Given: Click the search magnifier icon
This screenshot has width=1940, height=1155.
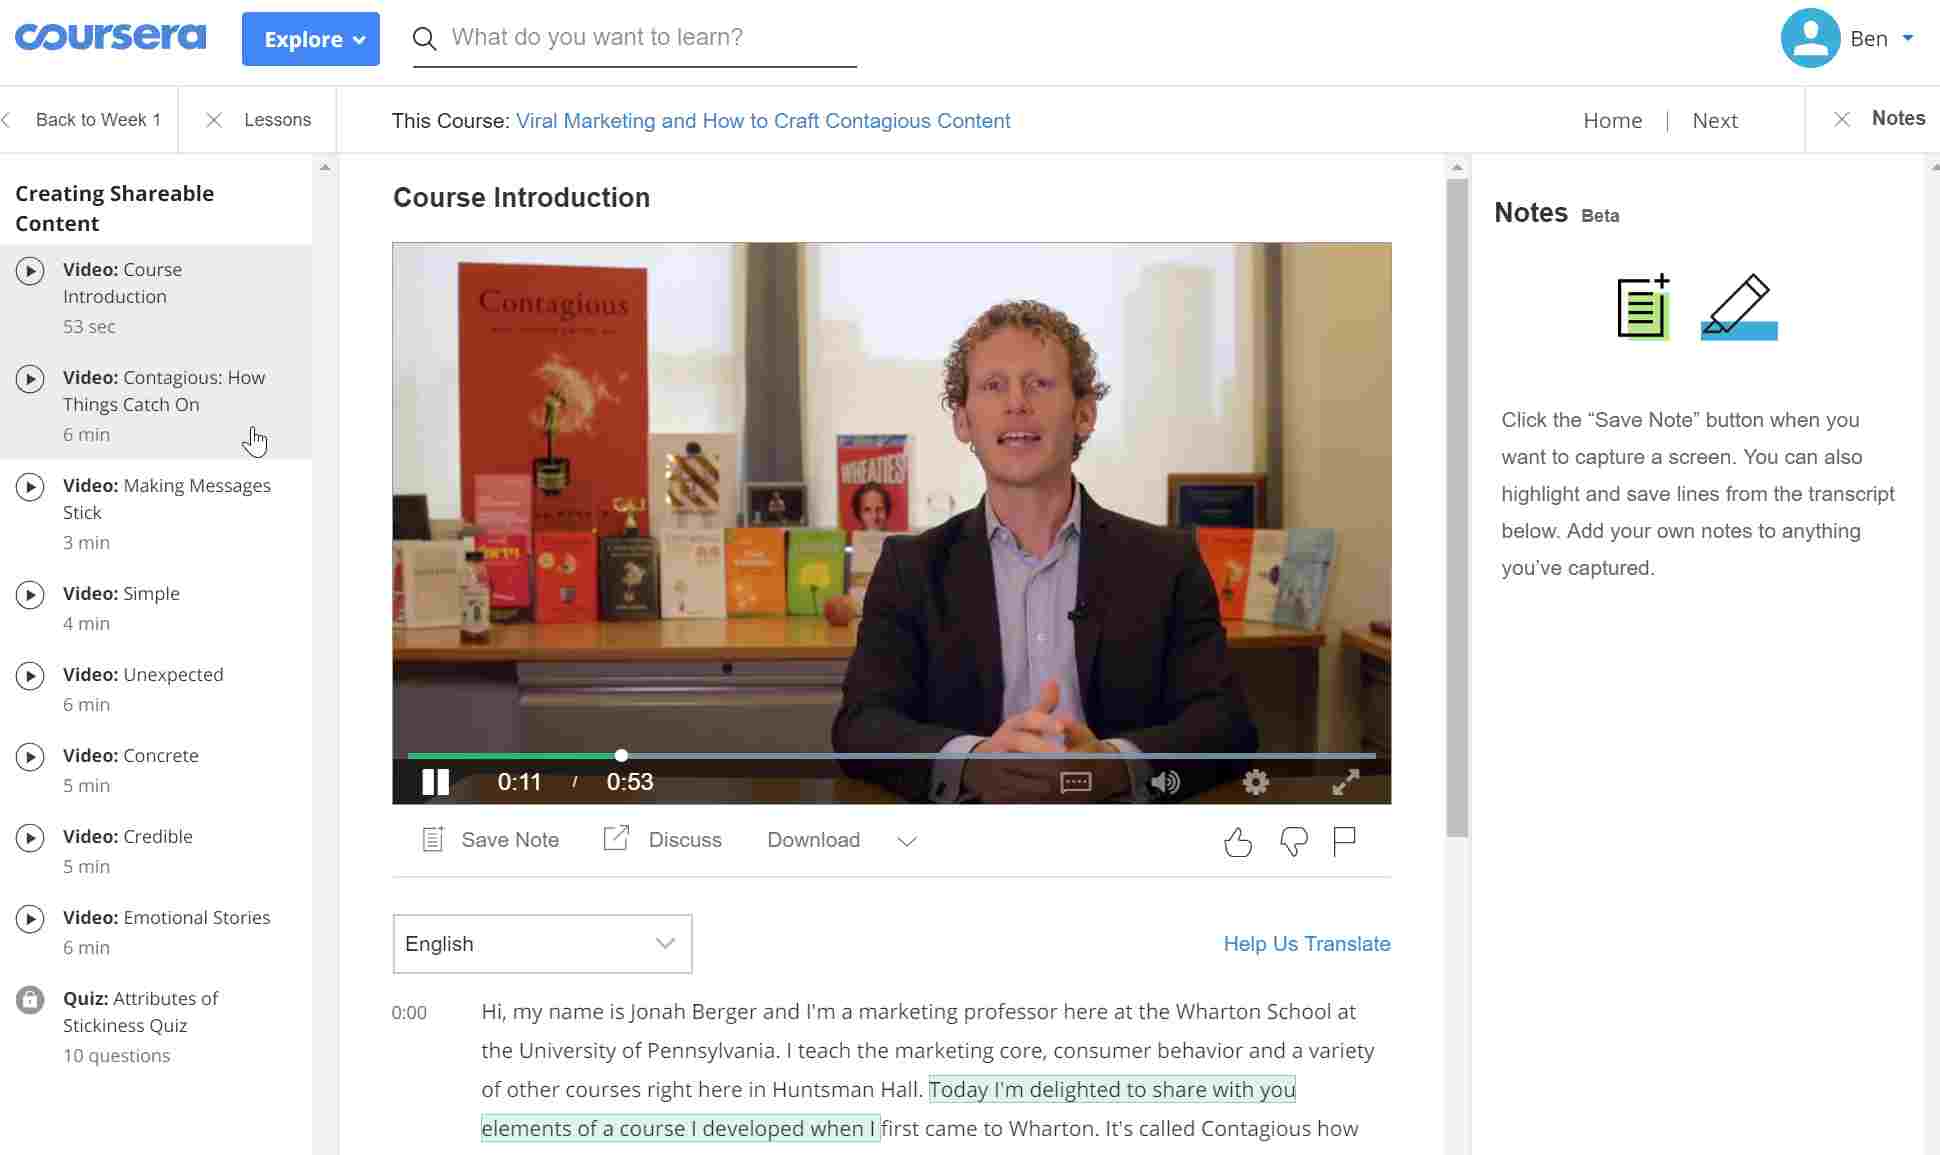Looking at the screenshot, I should tap(425, 39).
